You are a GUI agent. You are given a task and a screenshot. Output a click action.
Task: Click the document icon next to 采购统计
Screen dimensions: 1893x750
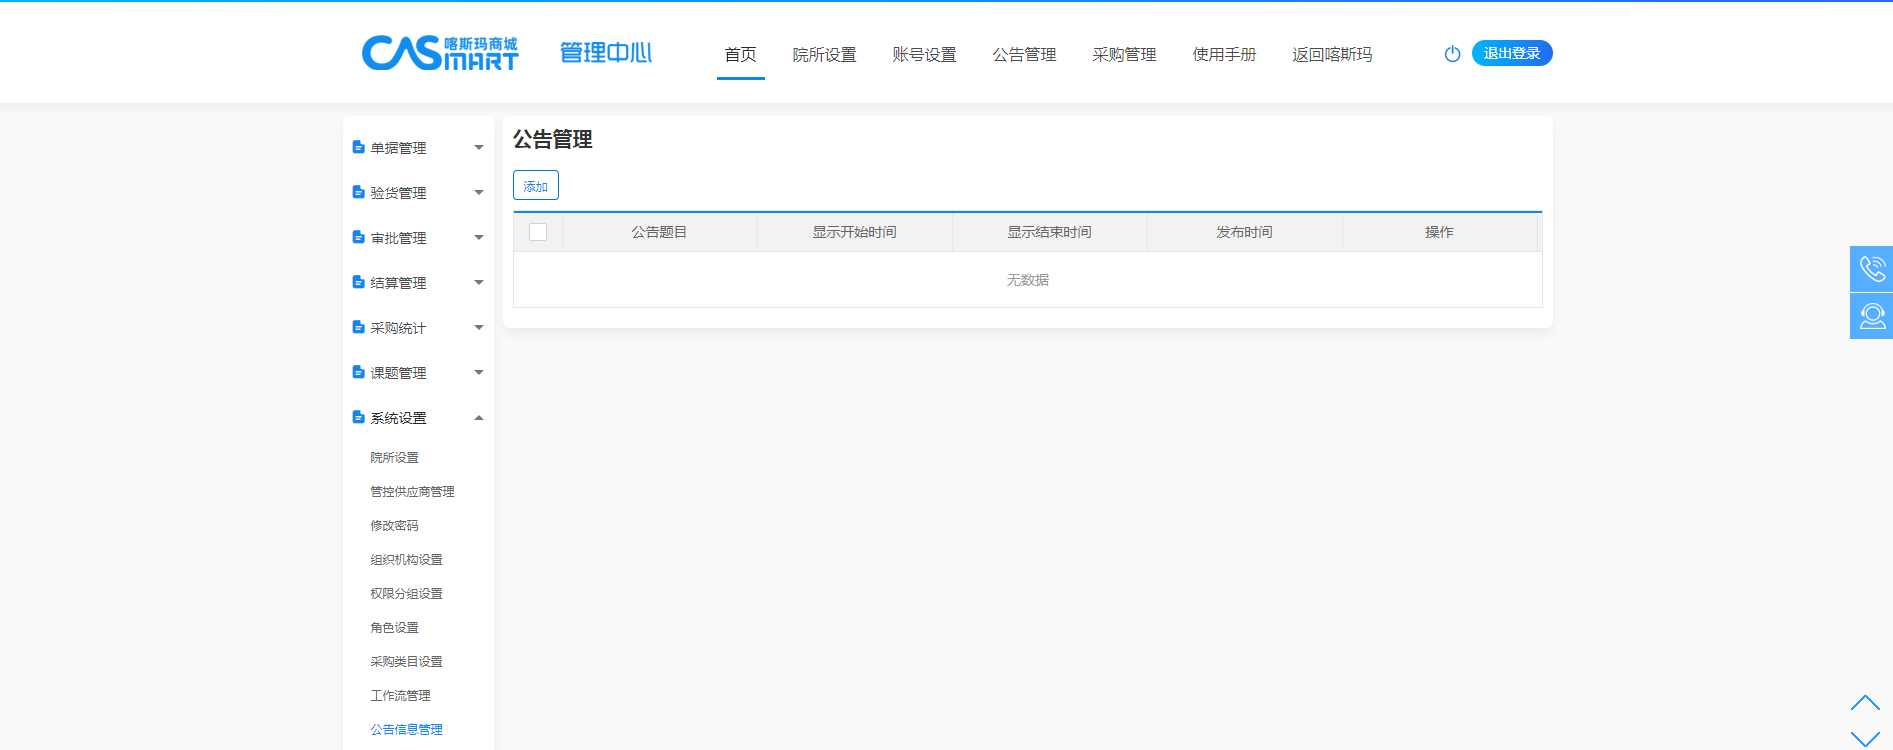[358, 327]
